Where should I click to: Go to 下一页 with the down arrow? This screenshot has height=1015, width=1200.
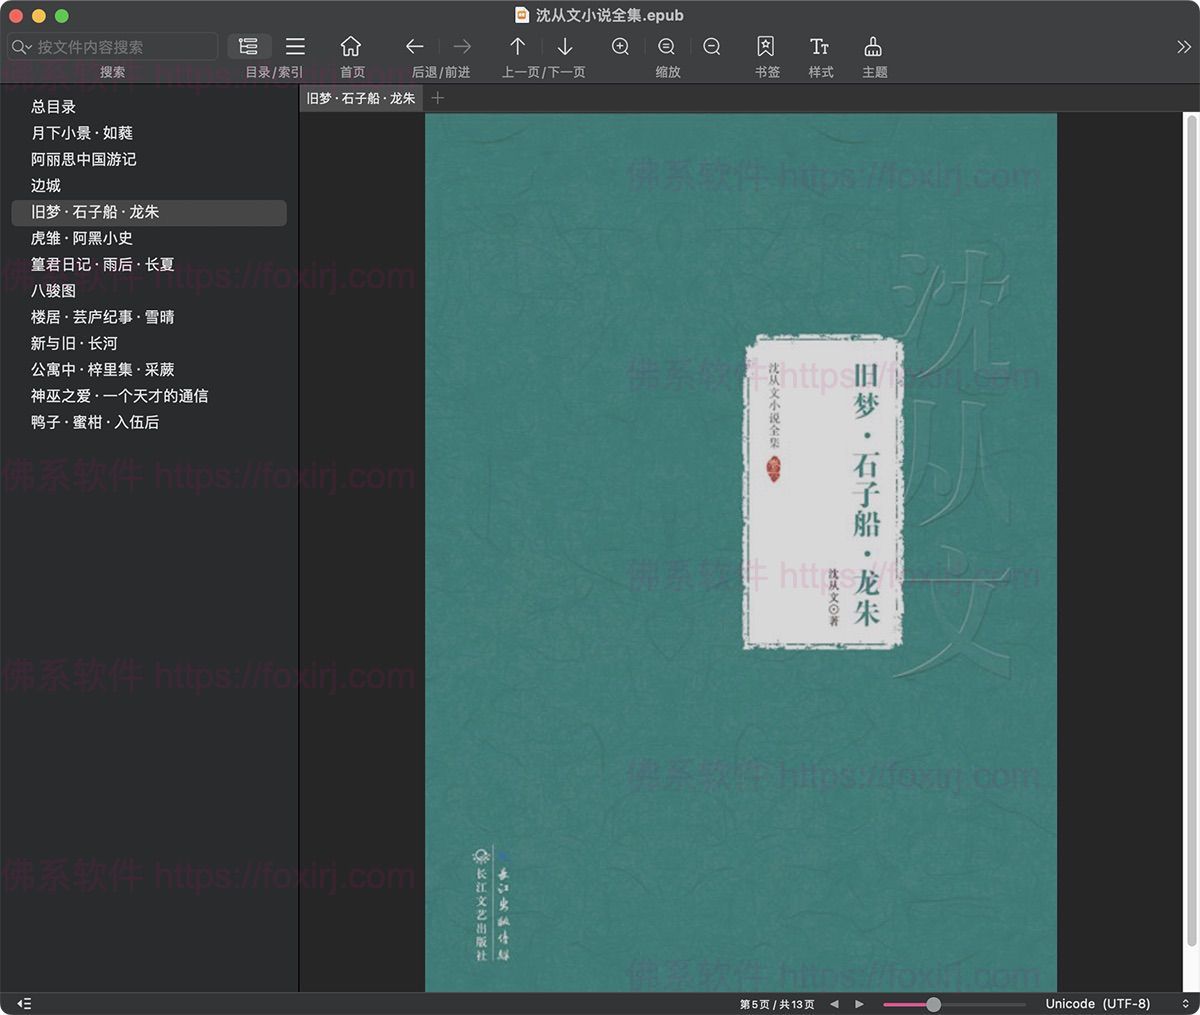click(x=565, y=46)
